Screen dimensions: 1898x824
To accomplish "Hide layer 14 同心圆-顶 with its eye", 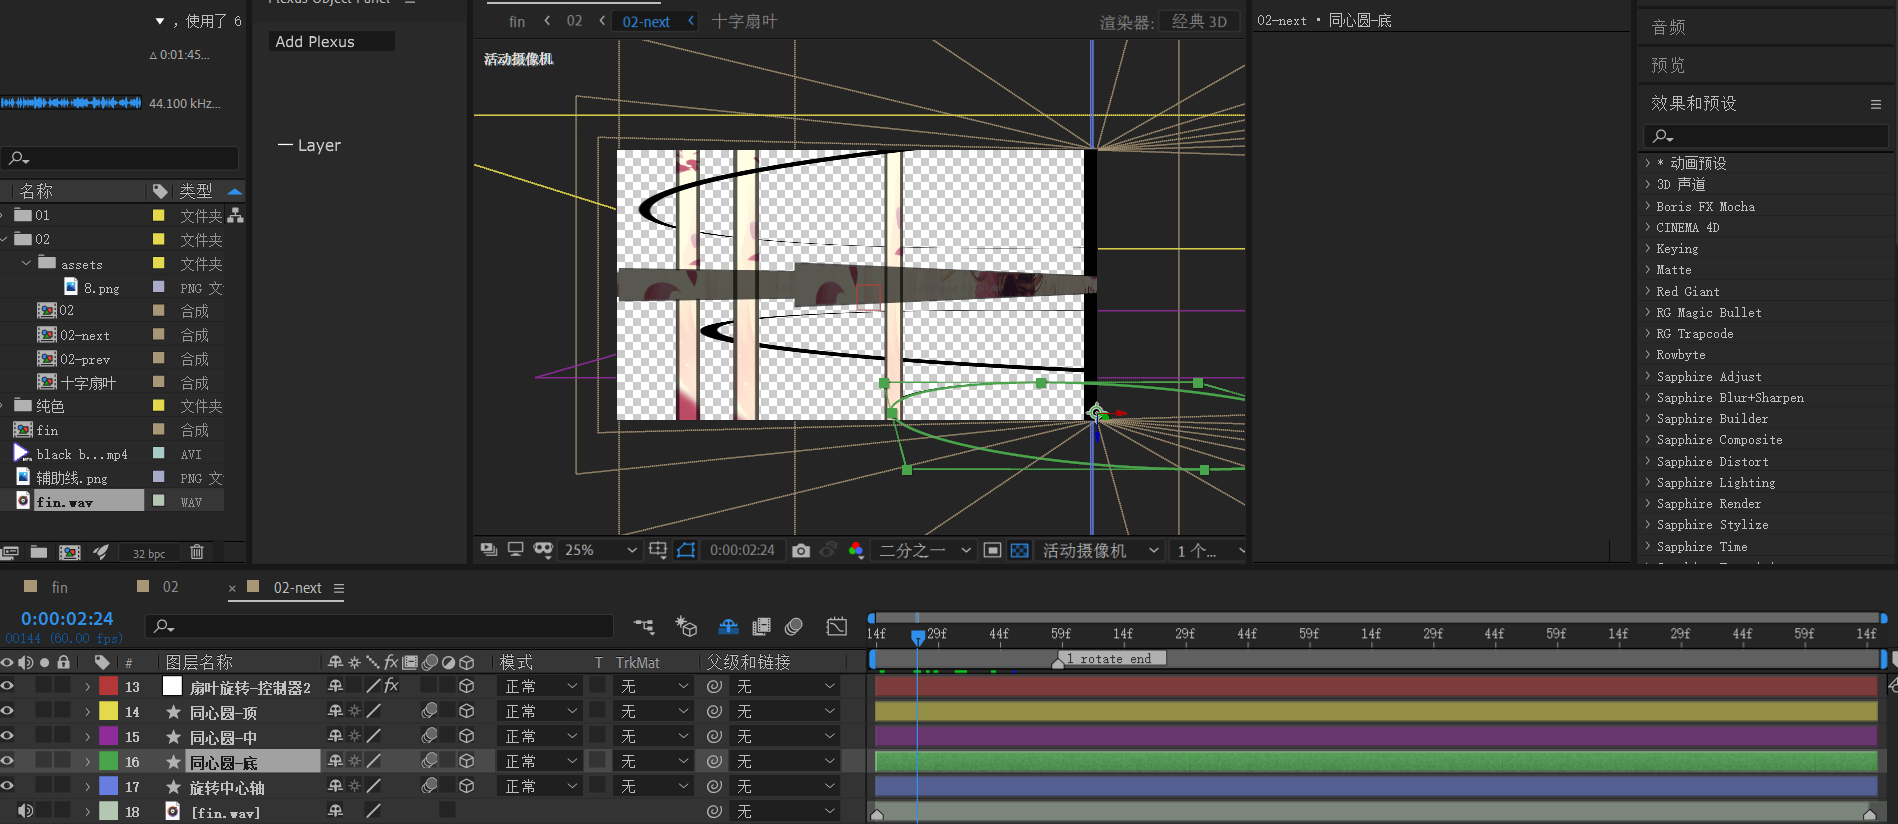I will [7, 711].
